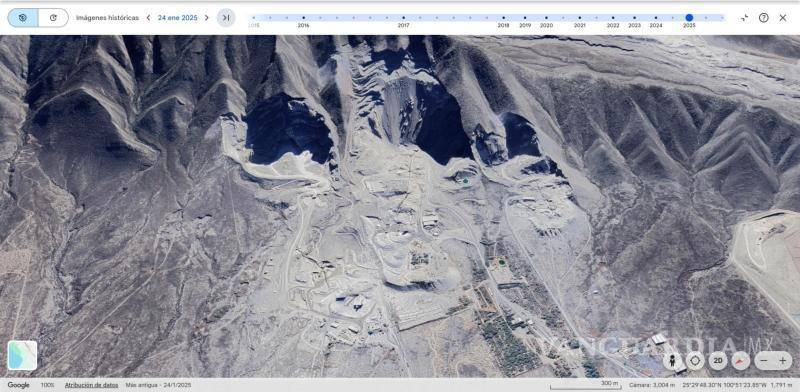Select the 2022 timeline marker
This screenshot has height=392, width=800.
(613, 18)
